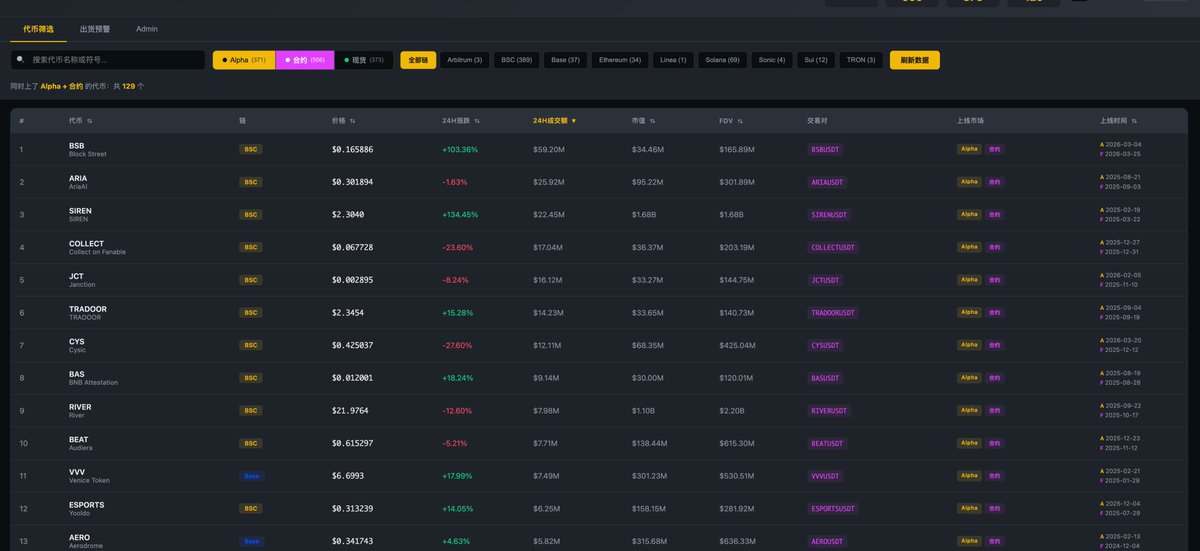
Task: Toggle the 现货 (373) market filter
Action: tap(364, 60)
